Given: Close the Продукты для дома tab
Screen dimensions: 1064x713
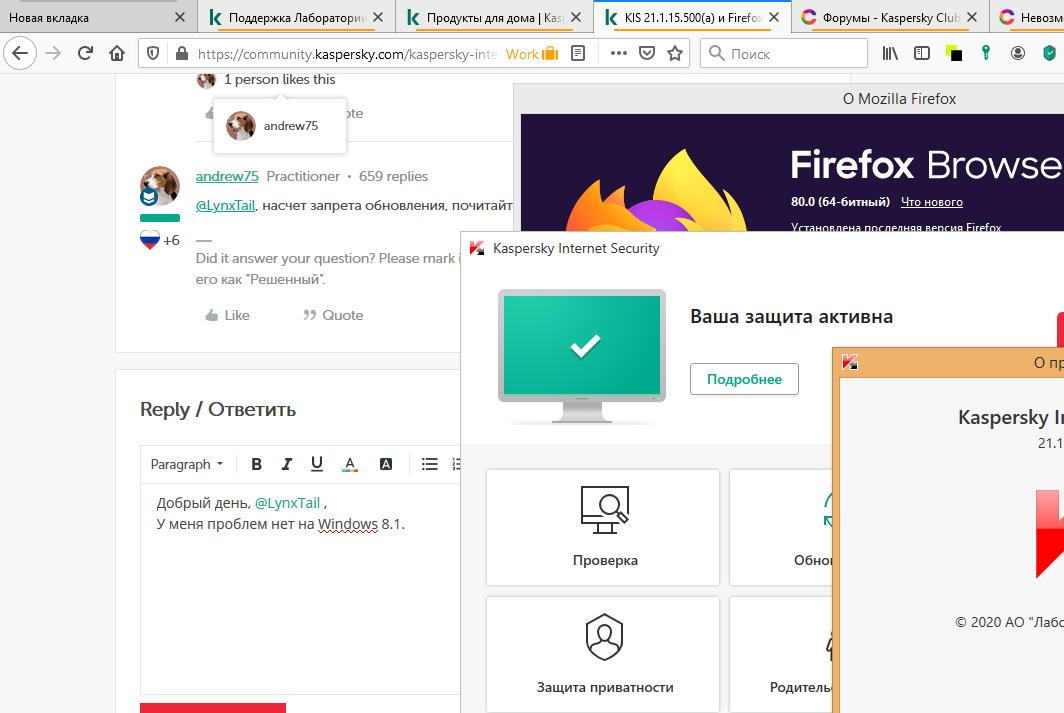Looking at the screenshot, I should [x=576, y=18].
